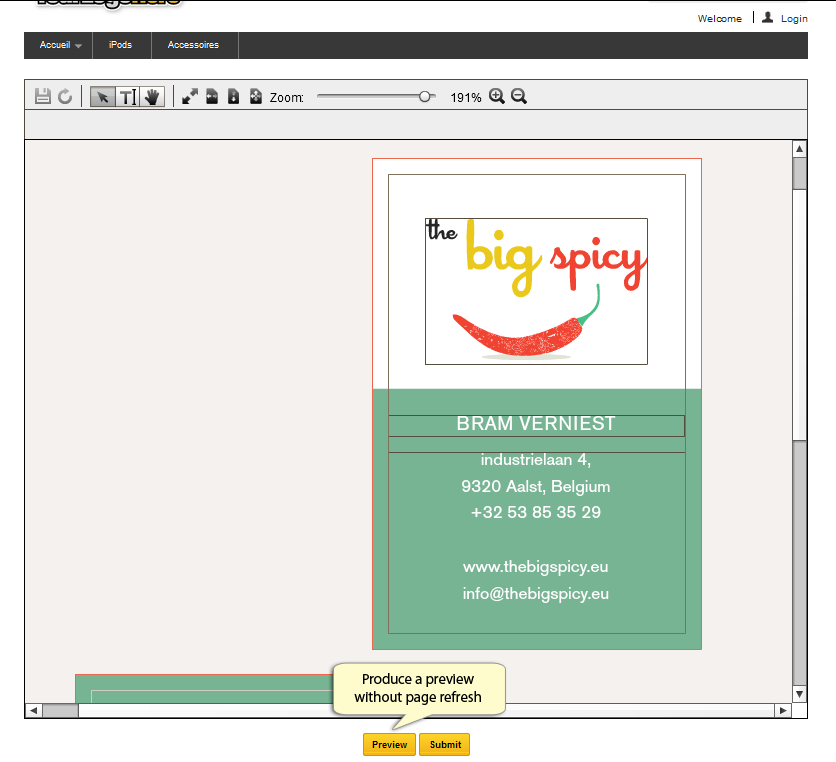The height and width of the screenshot is (762, 836).
Task: Click the vertical scrollbar up arrow
Action: 799,149
